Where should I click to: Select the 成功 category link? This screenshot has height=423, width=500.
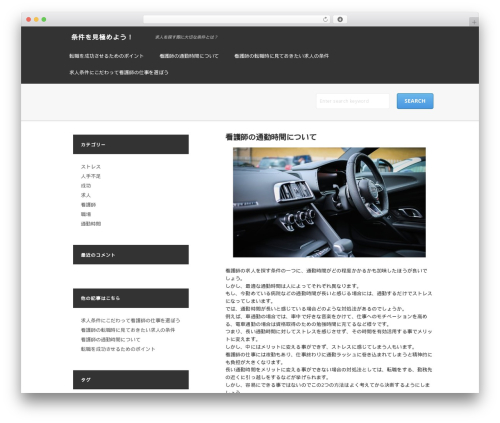pos(86,186)
